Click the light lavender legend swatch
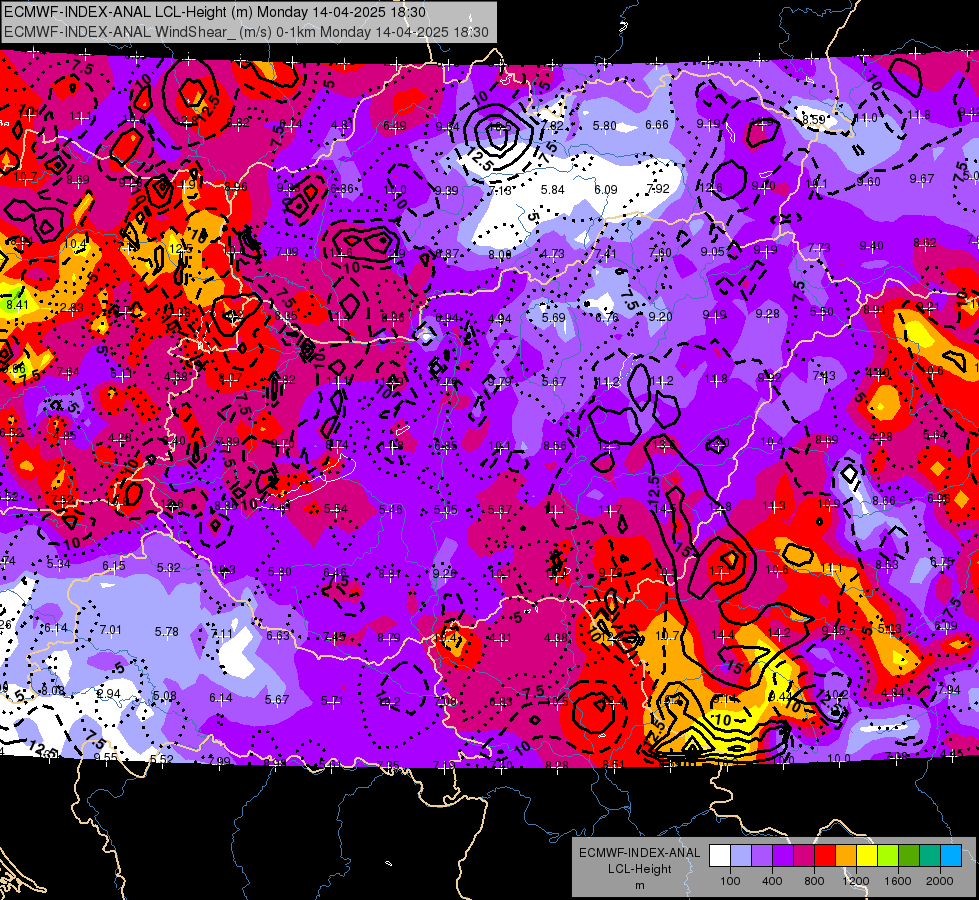 point(740,856)
